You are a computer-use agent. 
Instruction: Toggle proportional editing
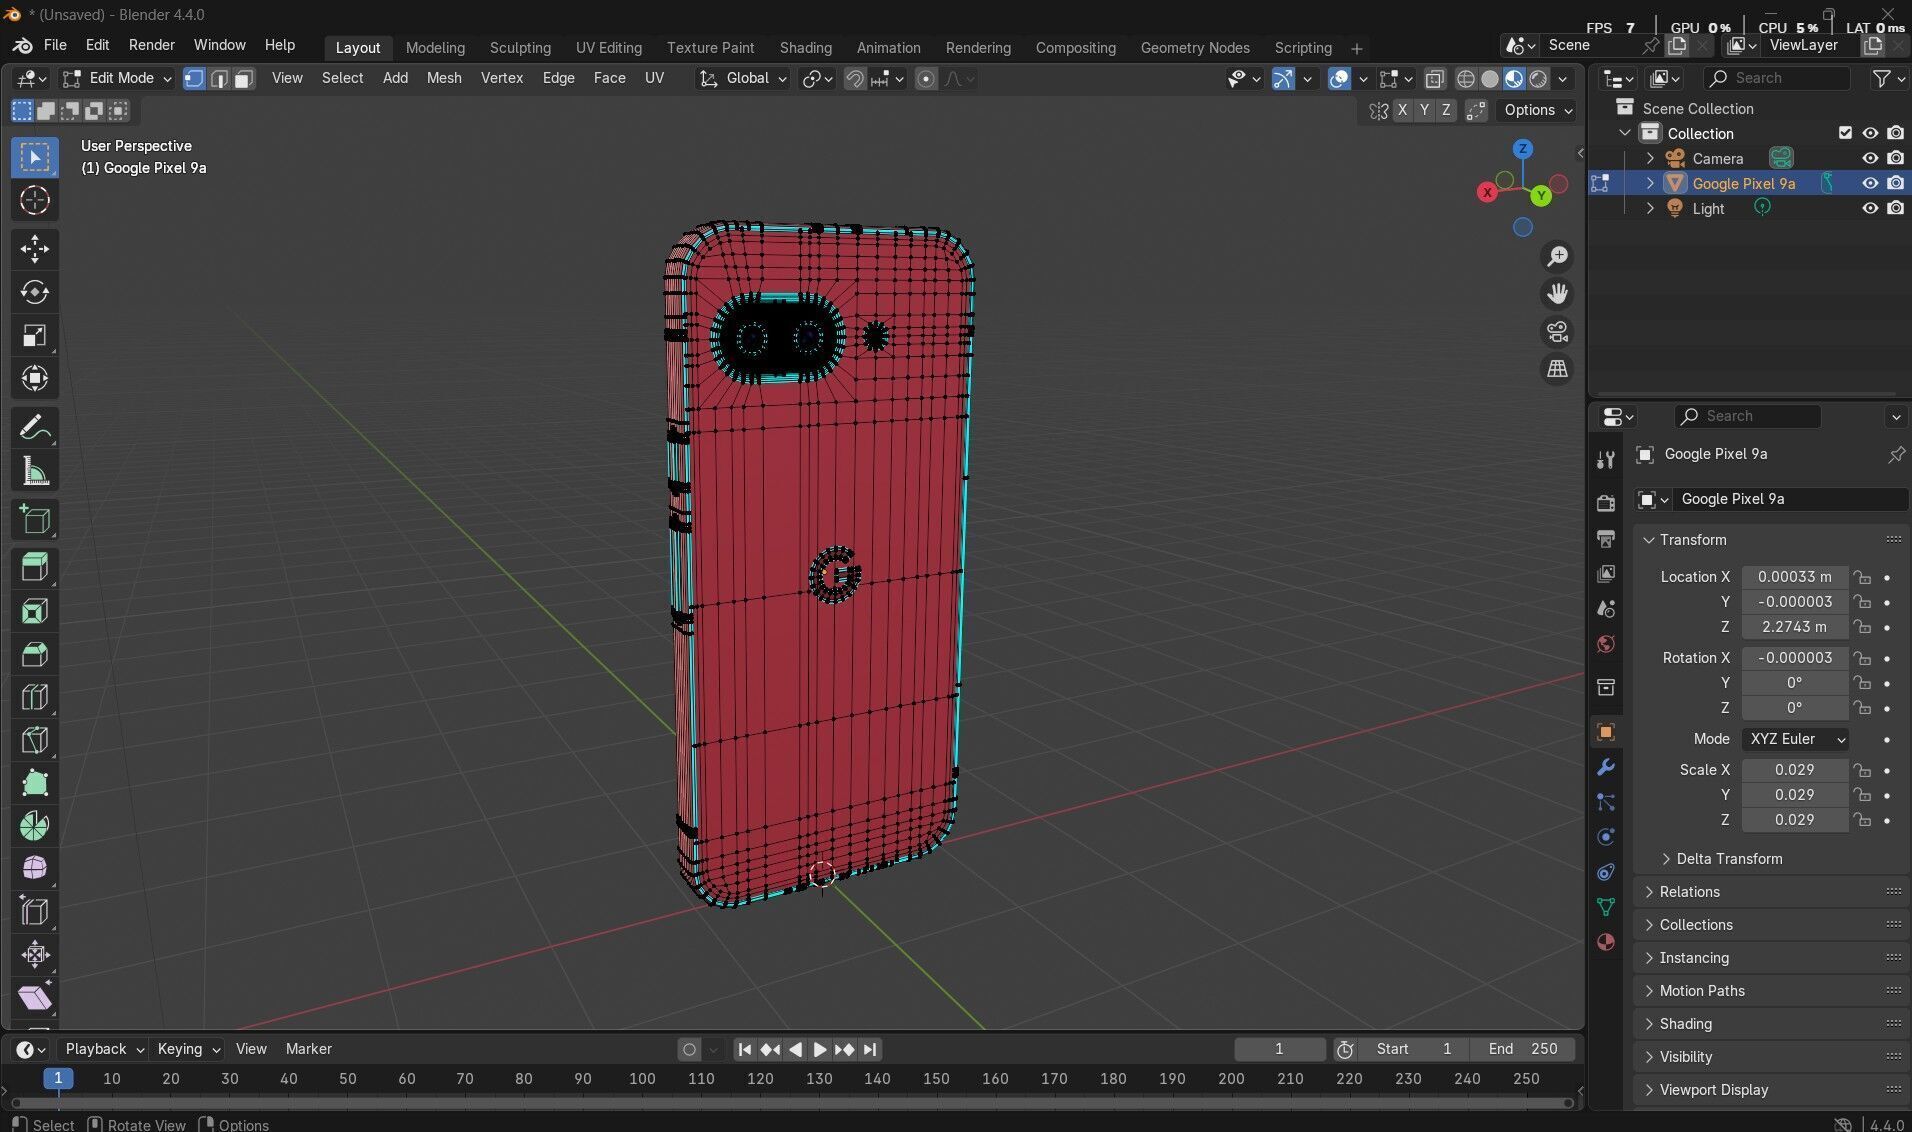click(x=926, y=79)
